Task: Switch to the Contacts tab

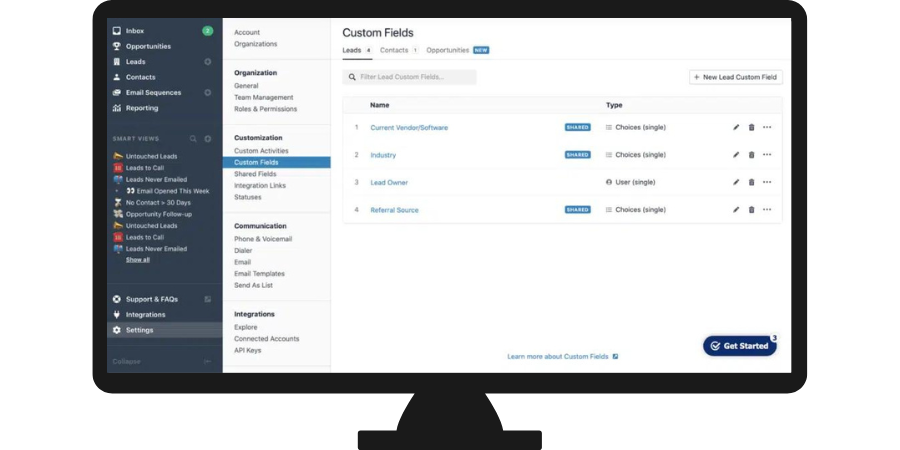Action: (x=397, y=50)
